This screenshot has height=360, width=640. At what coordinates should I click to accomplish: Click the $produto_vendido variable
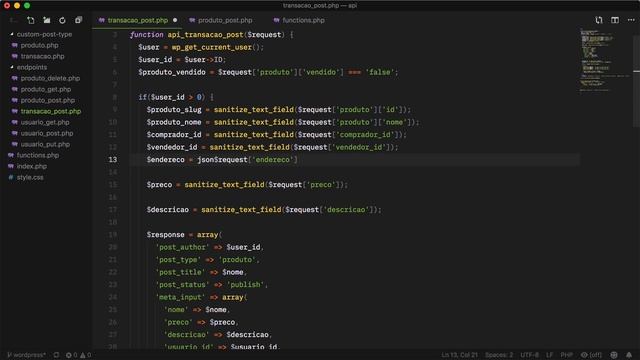click(x=172, y=72)
